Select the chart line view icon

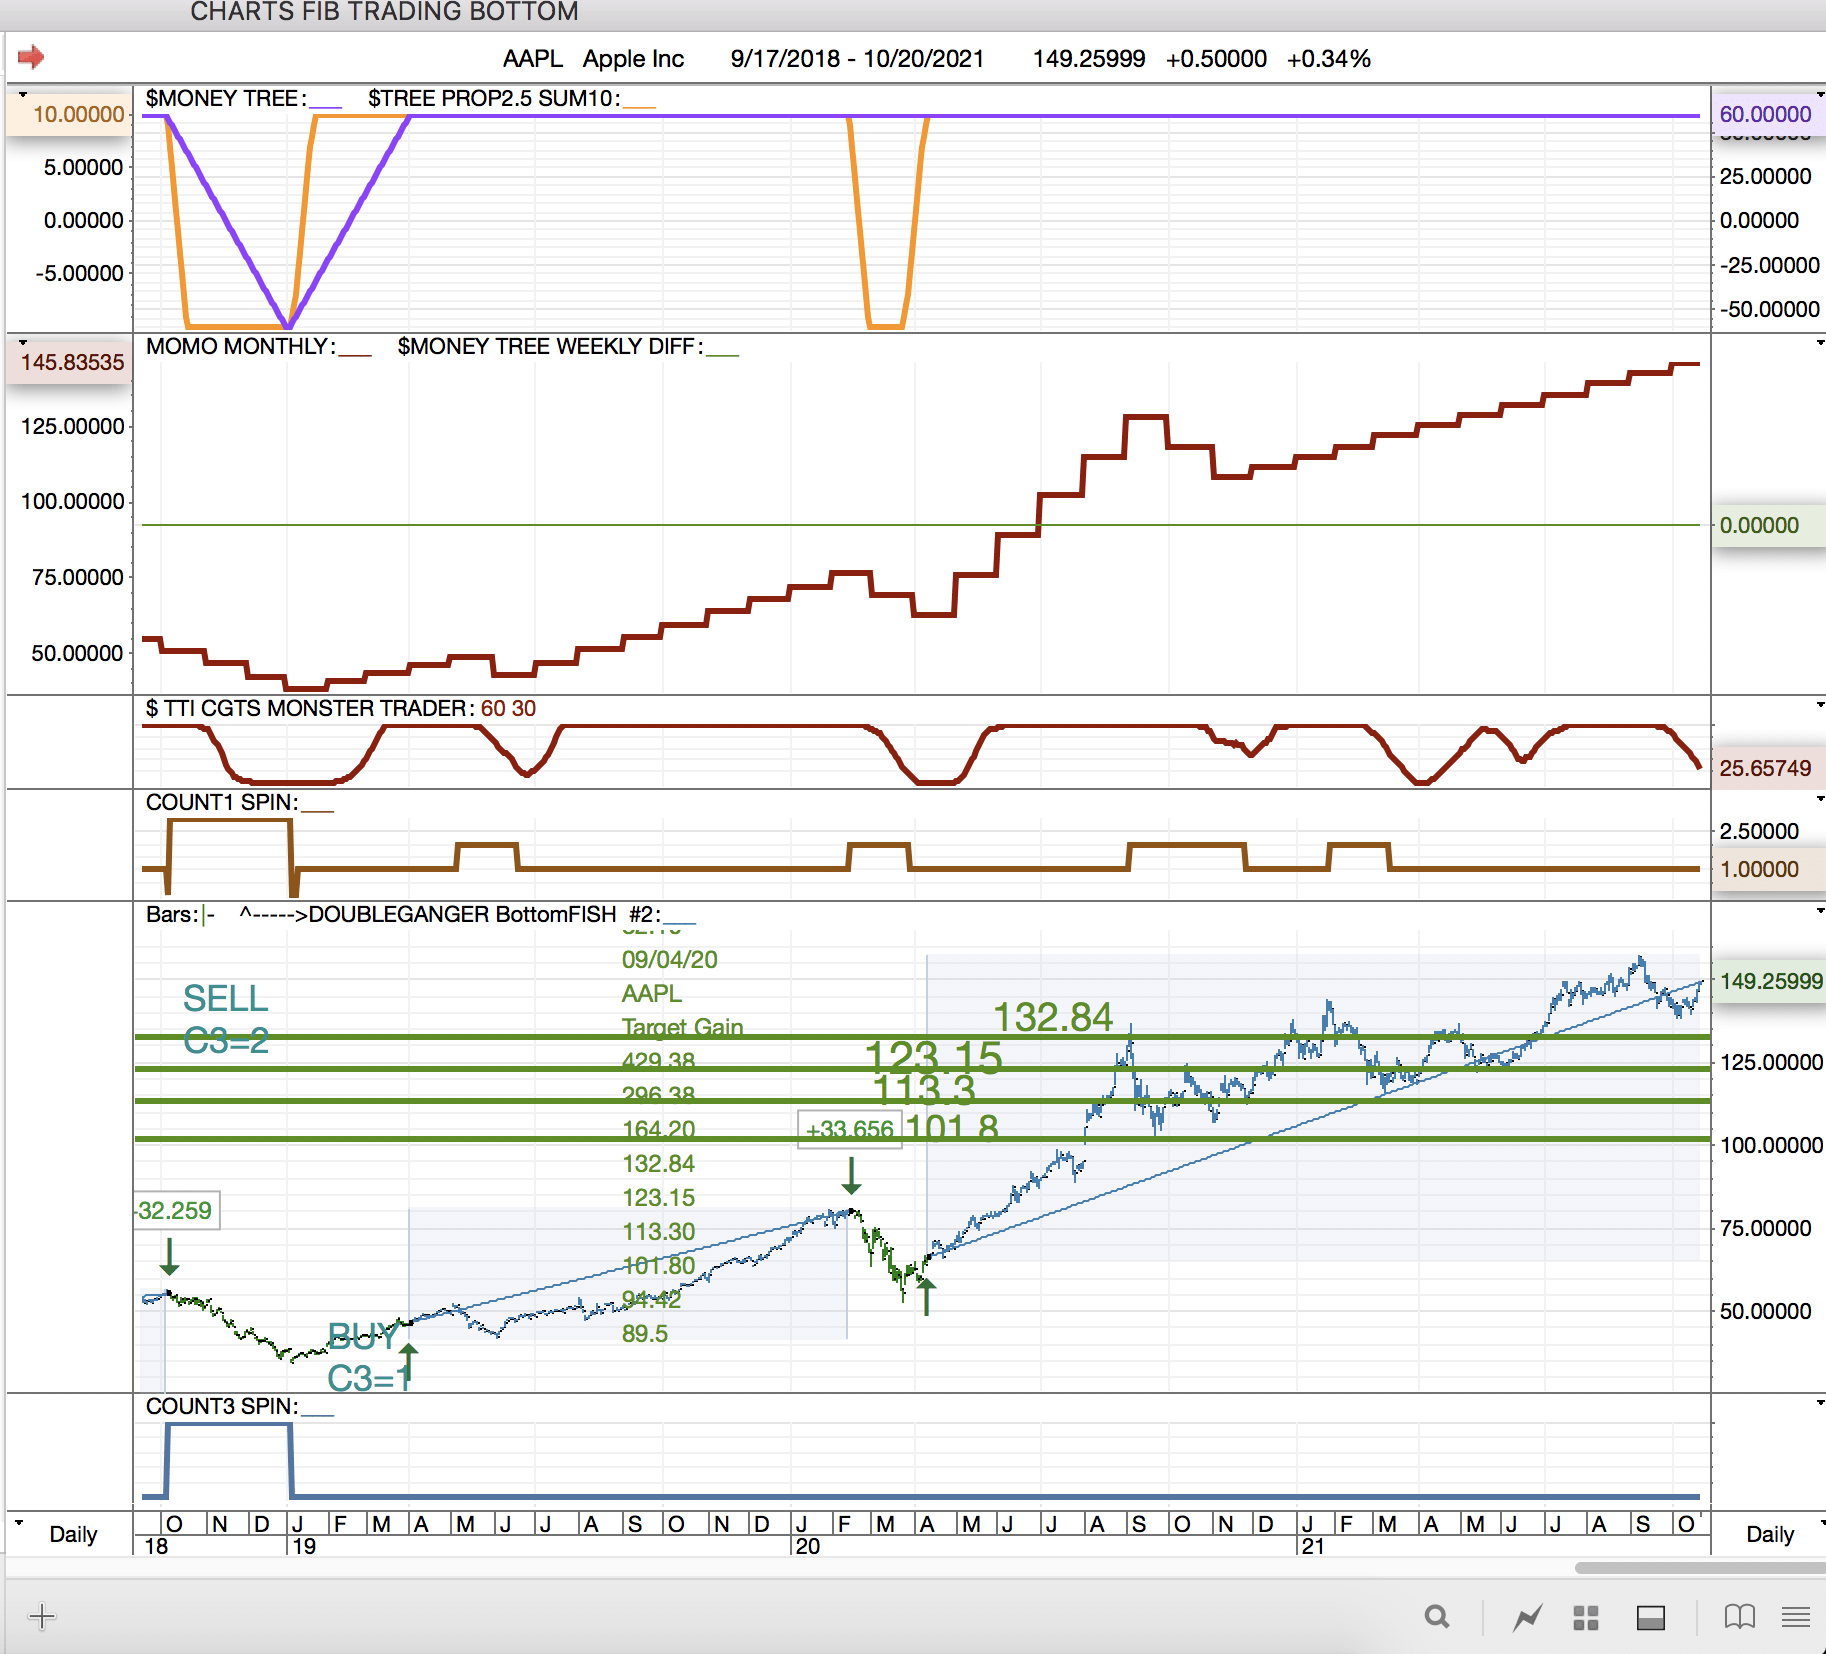[1527, 1616]
